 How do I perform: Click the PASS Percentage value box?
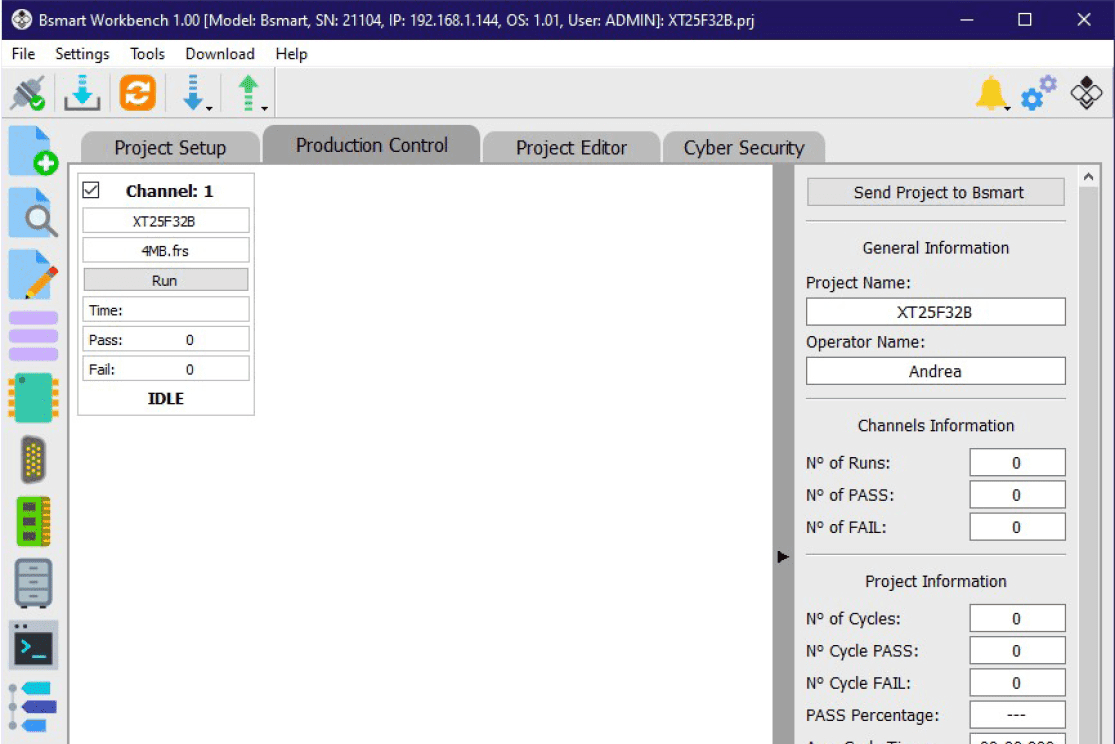tap(1017, 715)
